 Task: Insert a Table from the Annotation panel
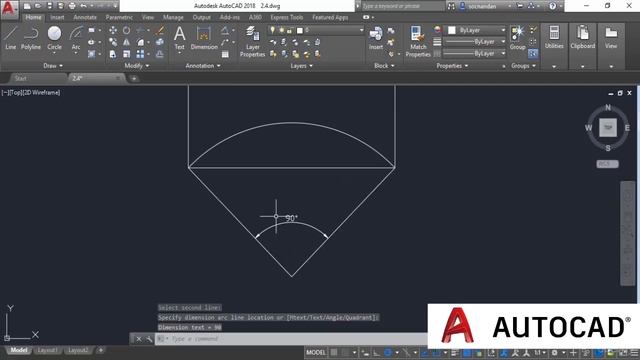click(225, 54)
